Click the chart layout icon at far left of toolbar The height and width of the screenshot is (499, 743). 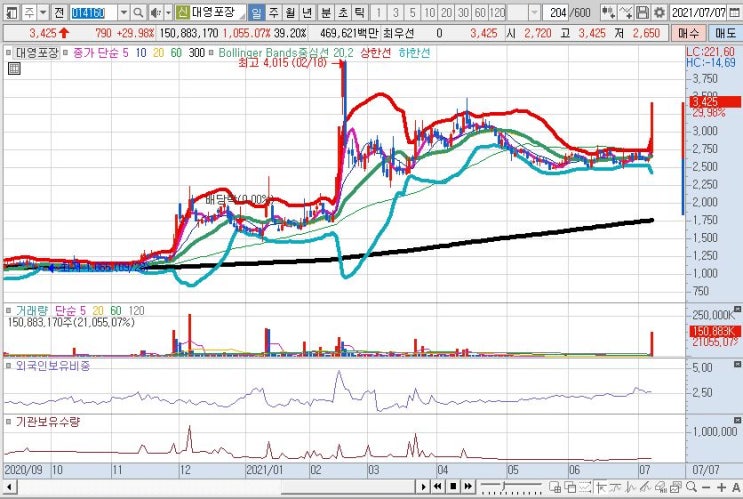pyautogui.click(x=10, y=12)
